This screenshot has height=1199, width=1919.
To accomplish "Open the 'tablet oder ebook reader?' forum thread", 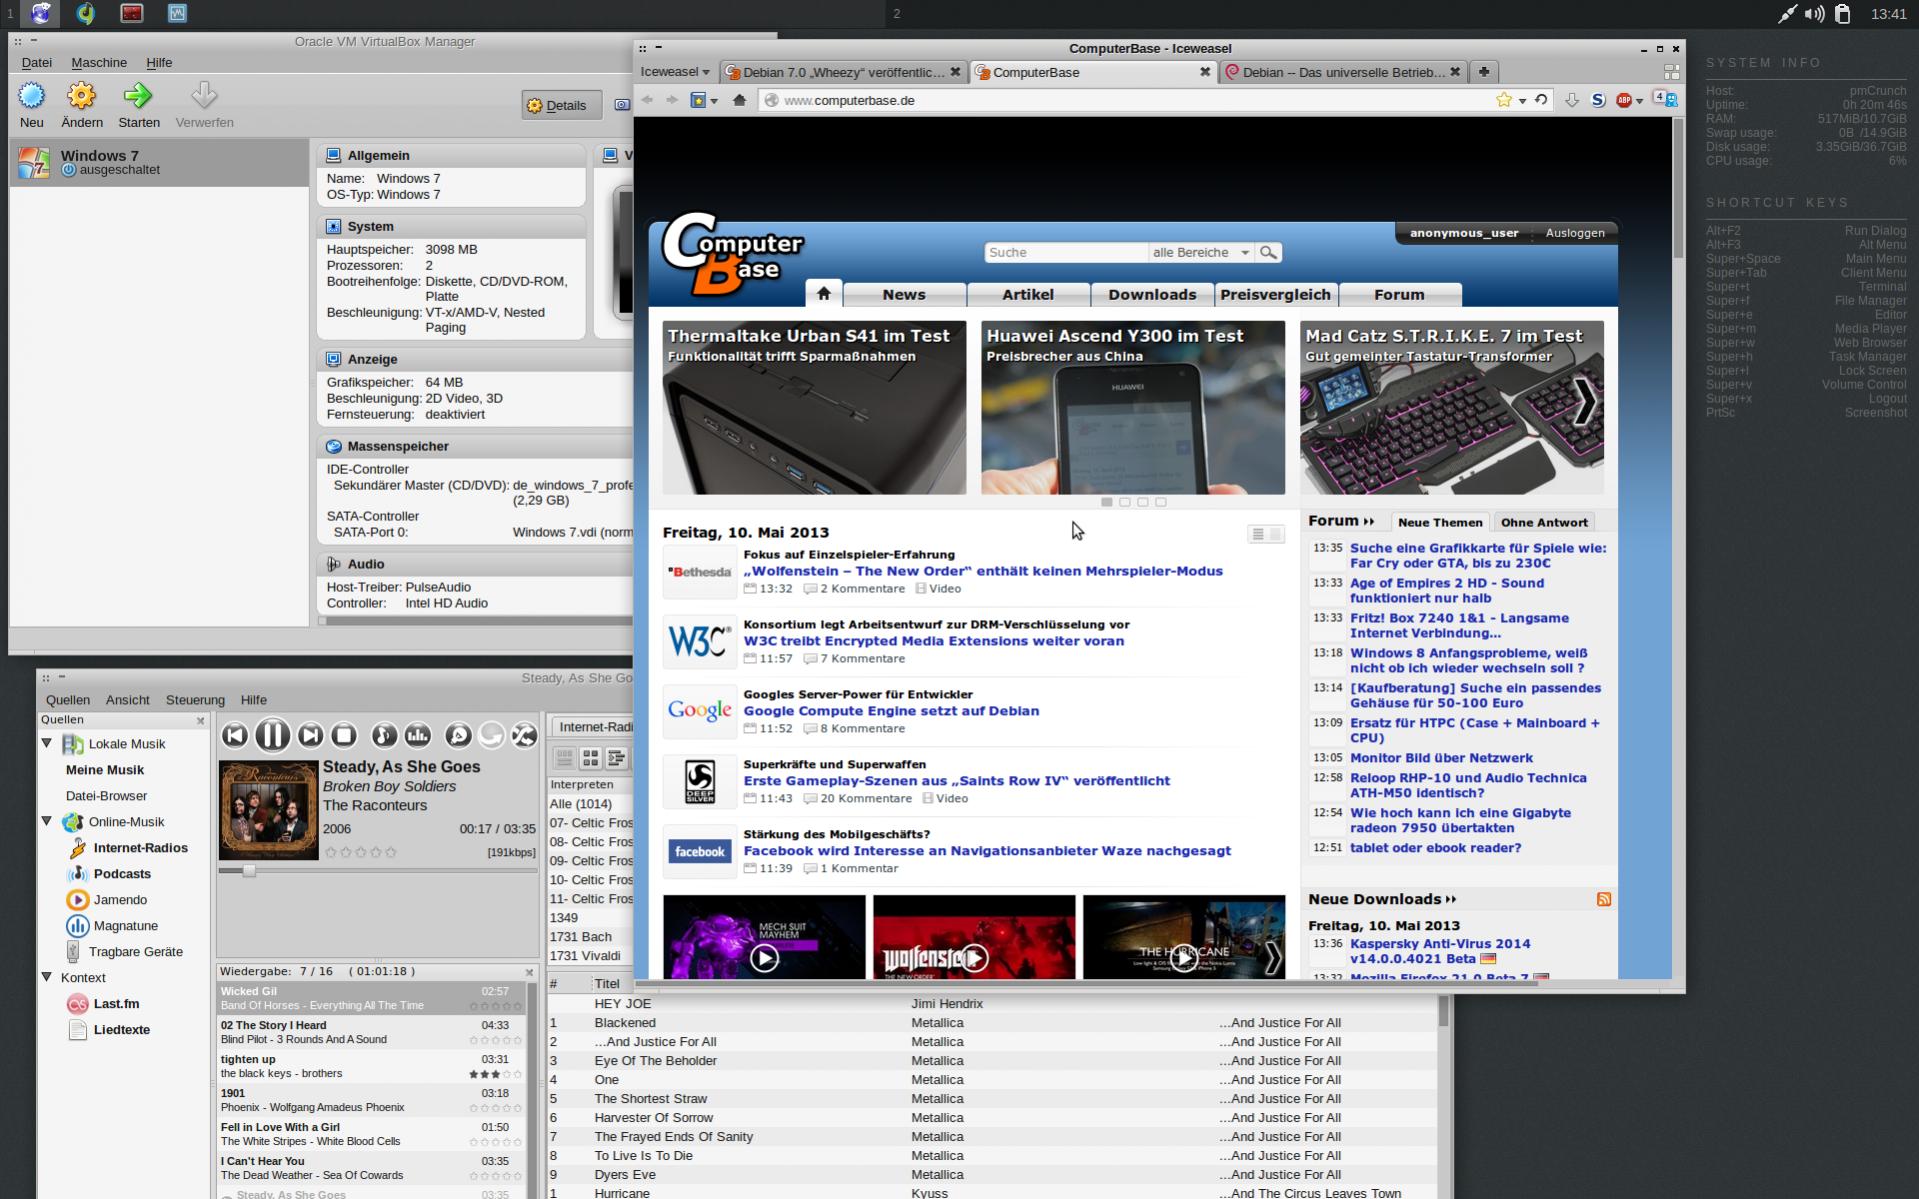I will 1435,848.
